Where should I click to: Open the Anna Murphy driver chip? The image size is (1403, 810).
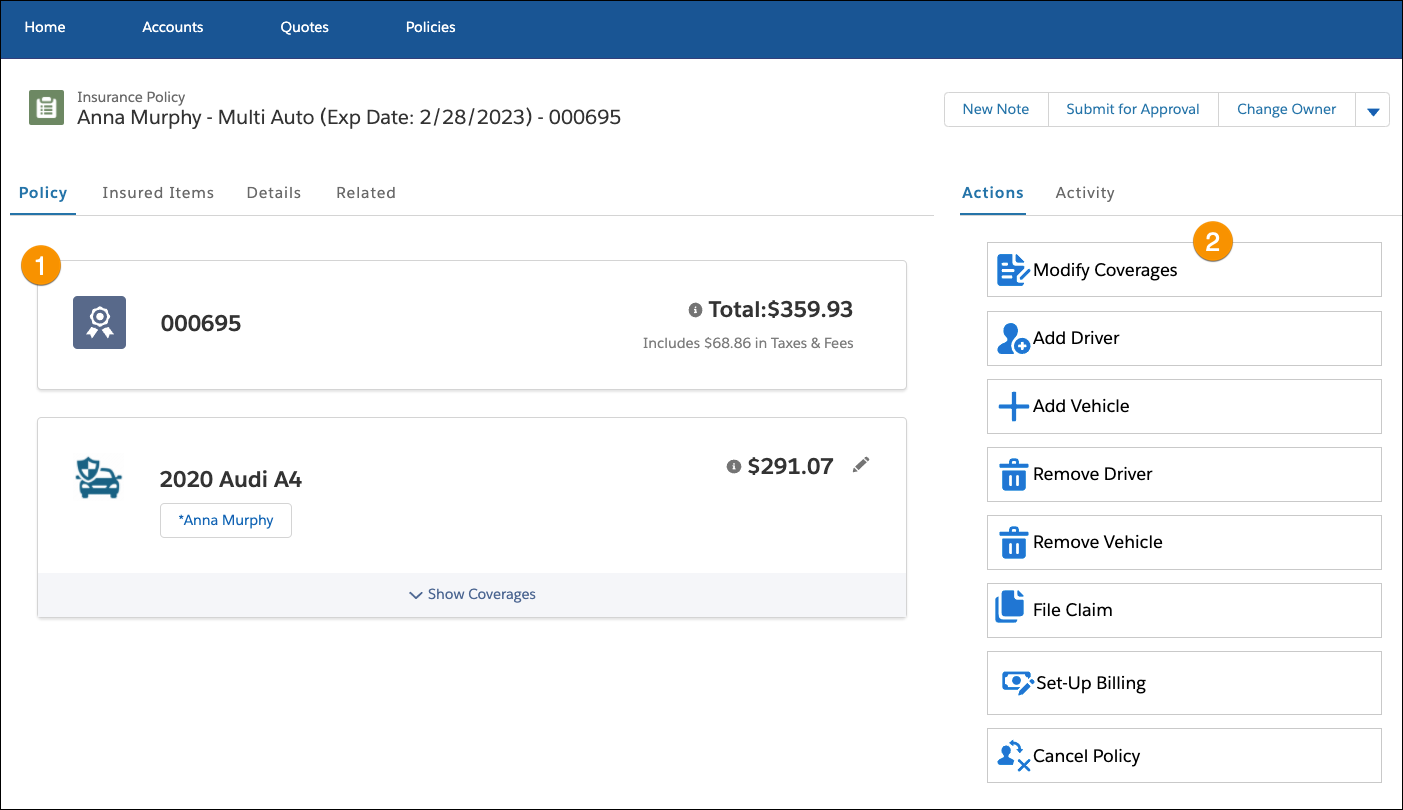[x=225, y=520]
